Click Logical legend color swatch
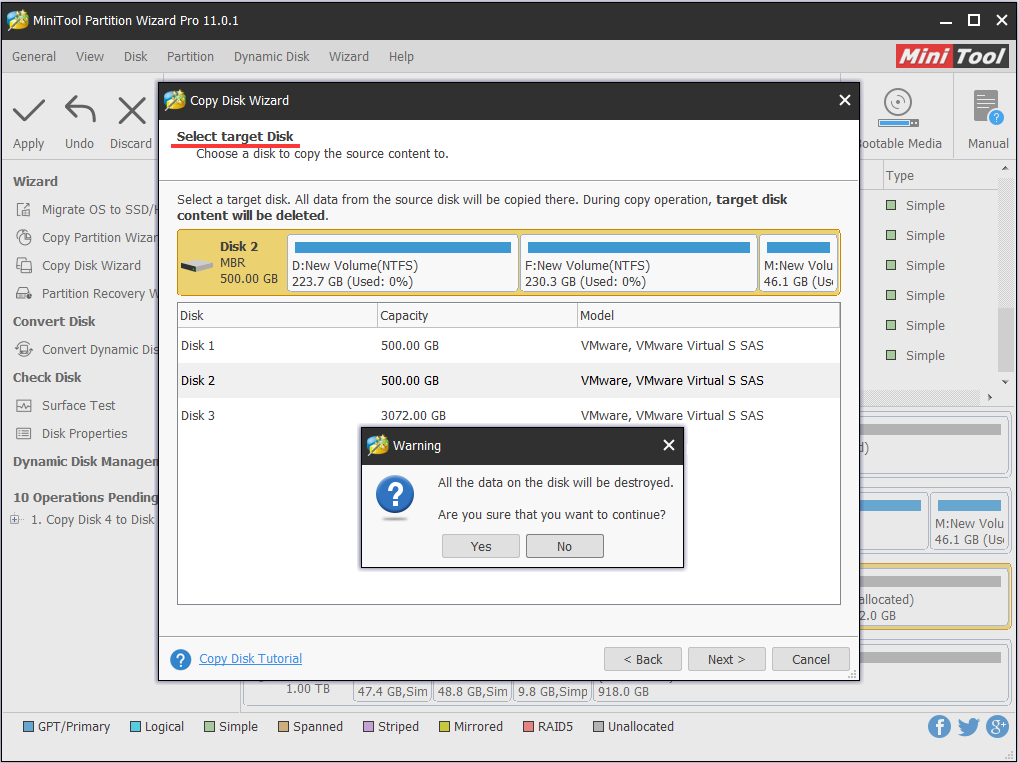 pyautogui.click(x=135, y=727)
